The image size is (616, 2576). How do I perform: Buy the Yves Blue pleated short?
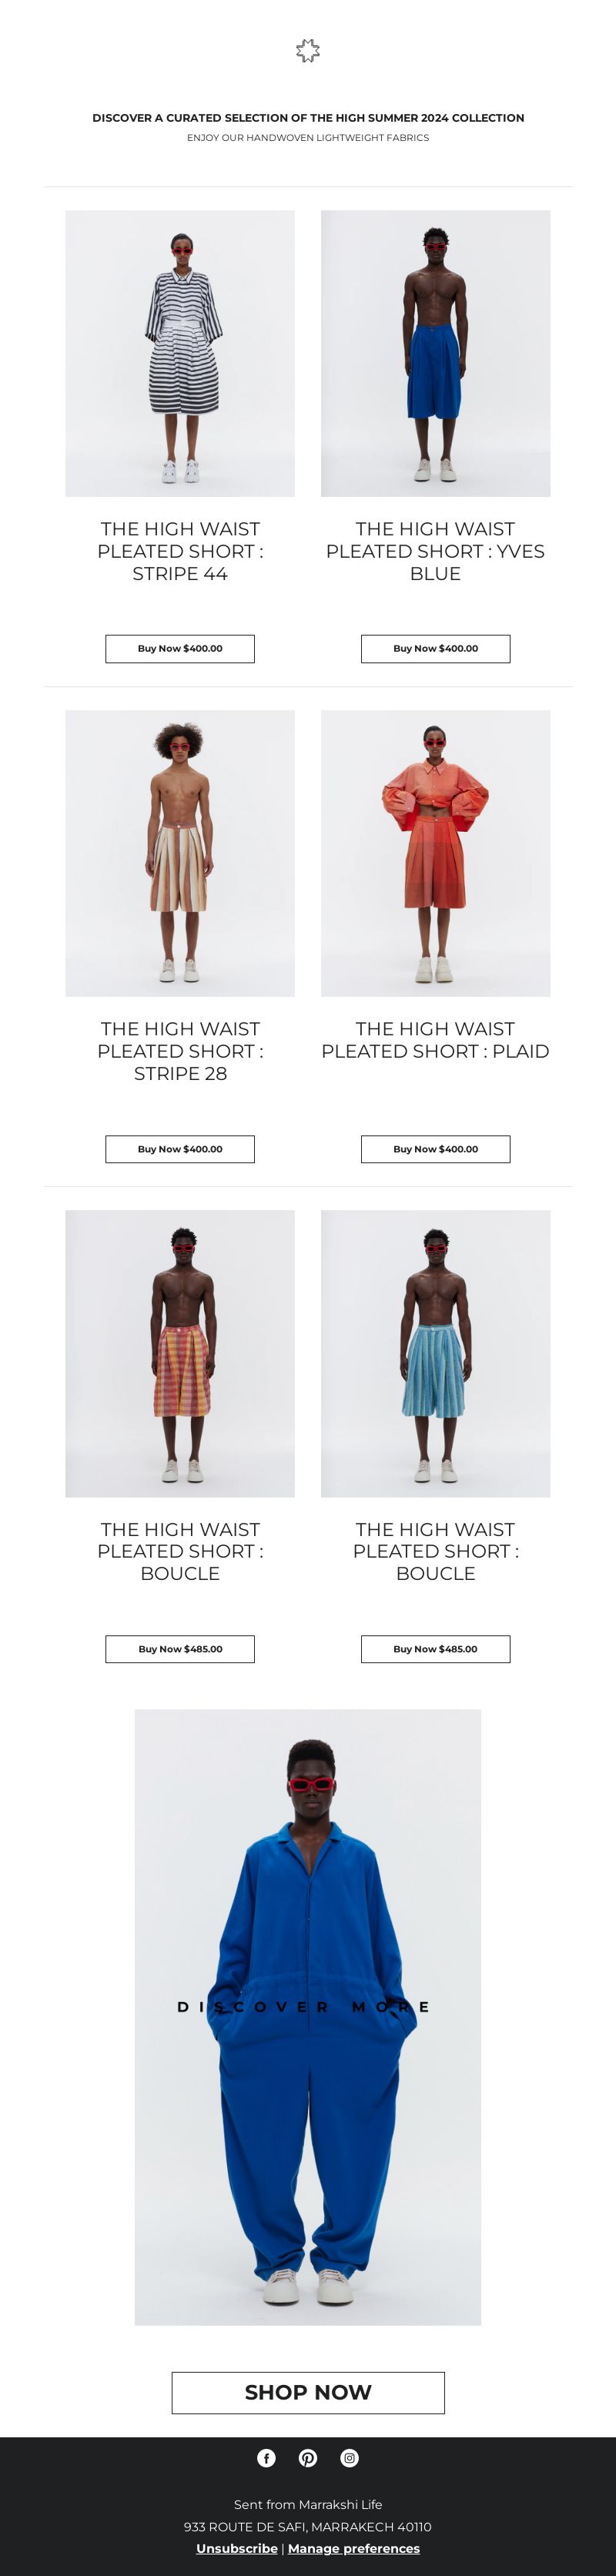pos(435,648)
